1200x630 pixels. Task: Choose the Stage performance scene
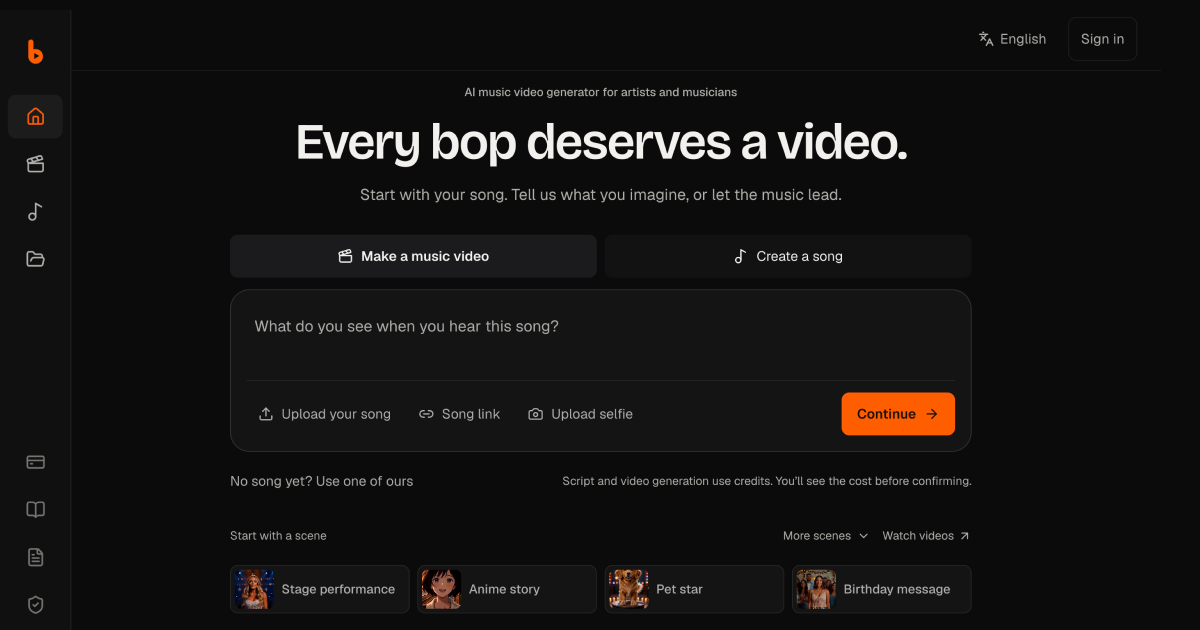tap(319, 589)
